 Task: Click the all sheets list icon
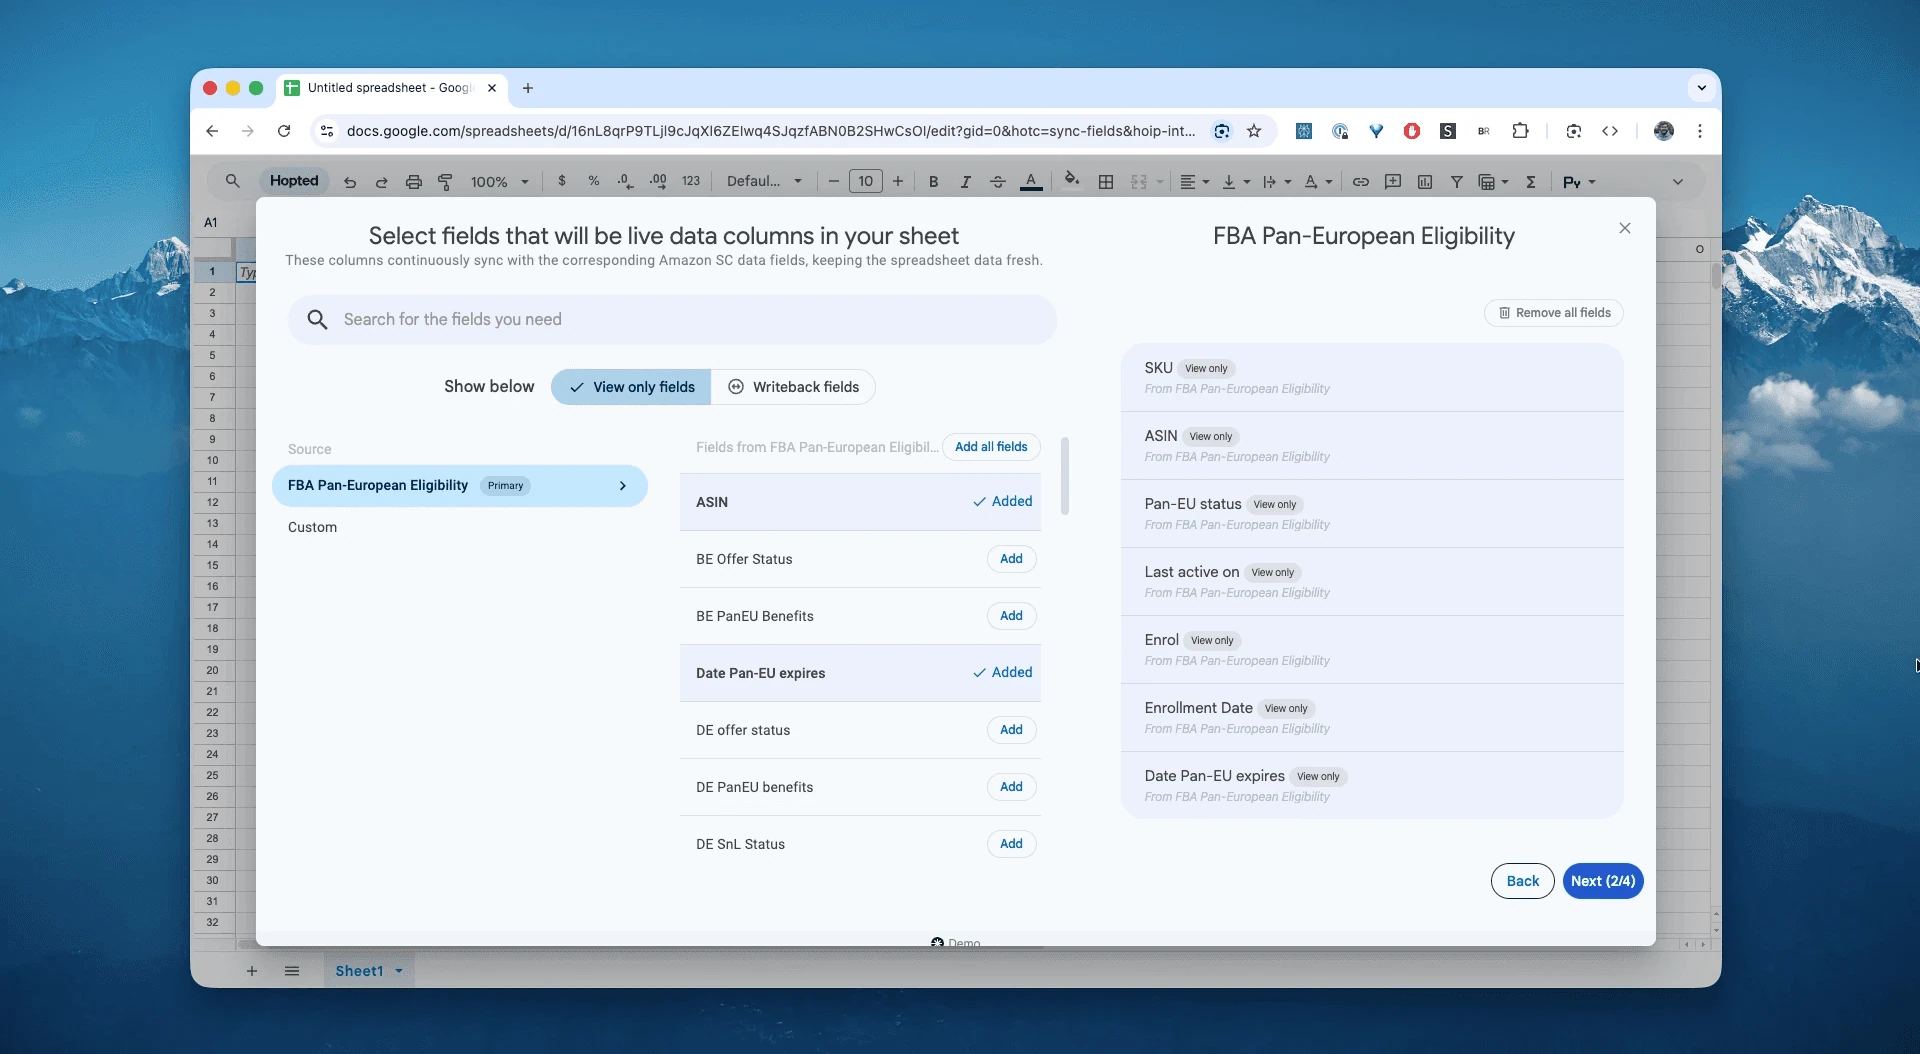coord(292,971)
